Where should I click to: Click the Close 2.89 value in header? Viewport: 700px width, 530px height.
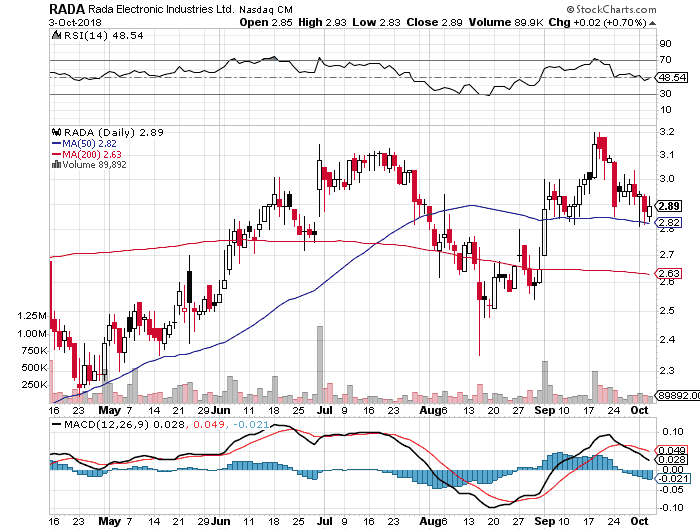tap(434, 22)
